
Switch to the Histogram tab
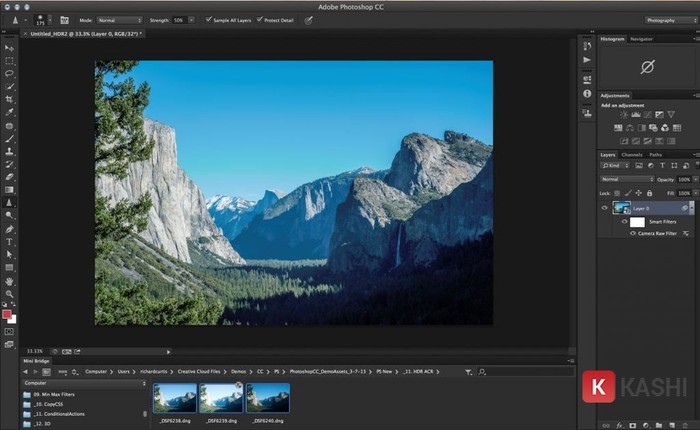tap(612, 39)
